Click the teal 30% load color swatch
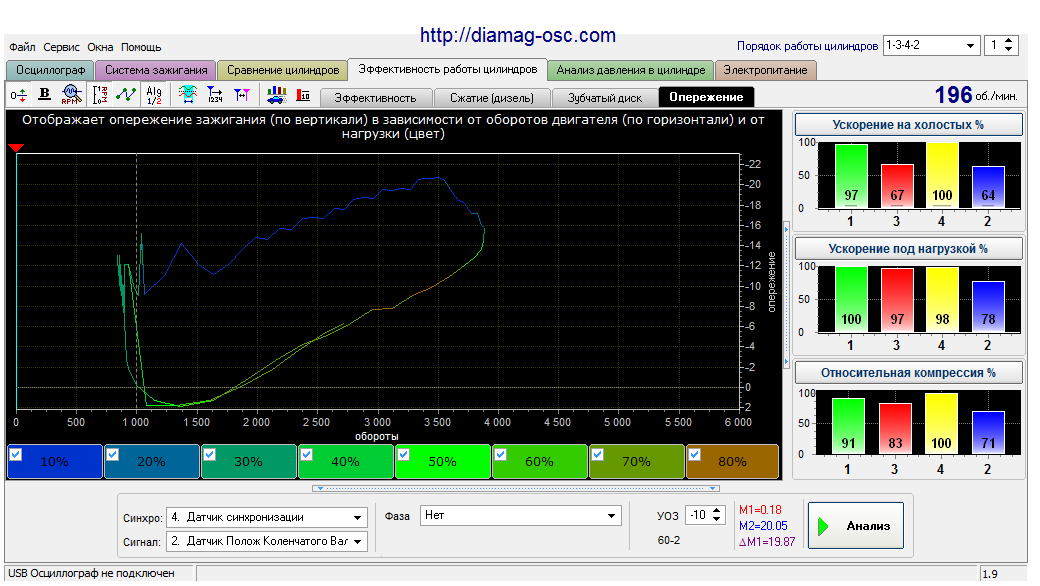Image resolution: width=1040 pixels, height=586 pixels. click(x=249, y=461)
